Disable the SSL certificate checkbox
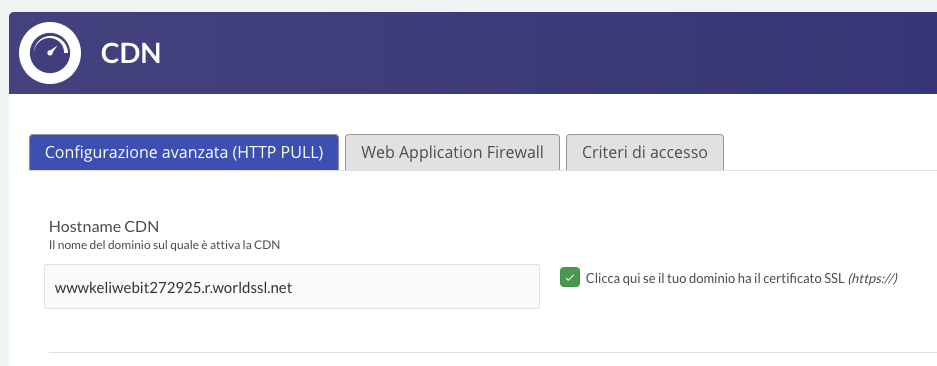The image size is (937, 366). [x=569, y=277]
